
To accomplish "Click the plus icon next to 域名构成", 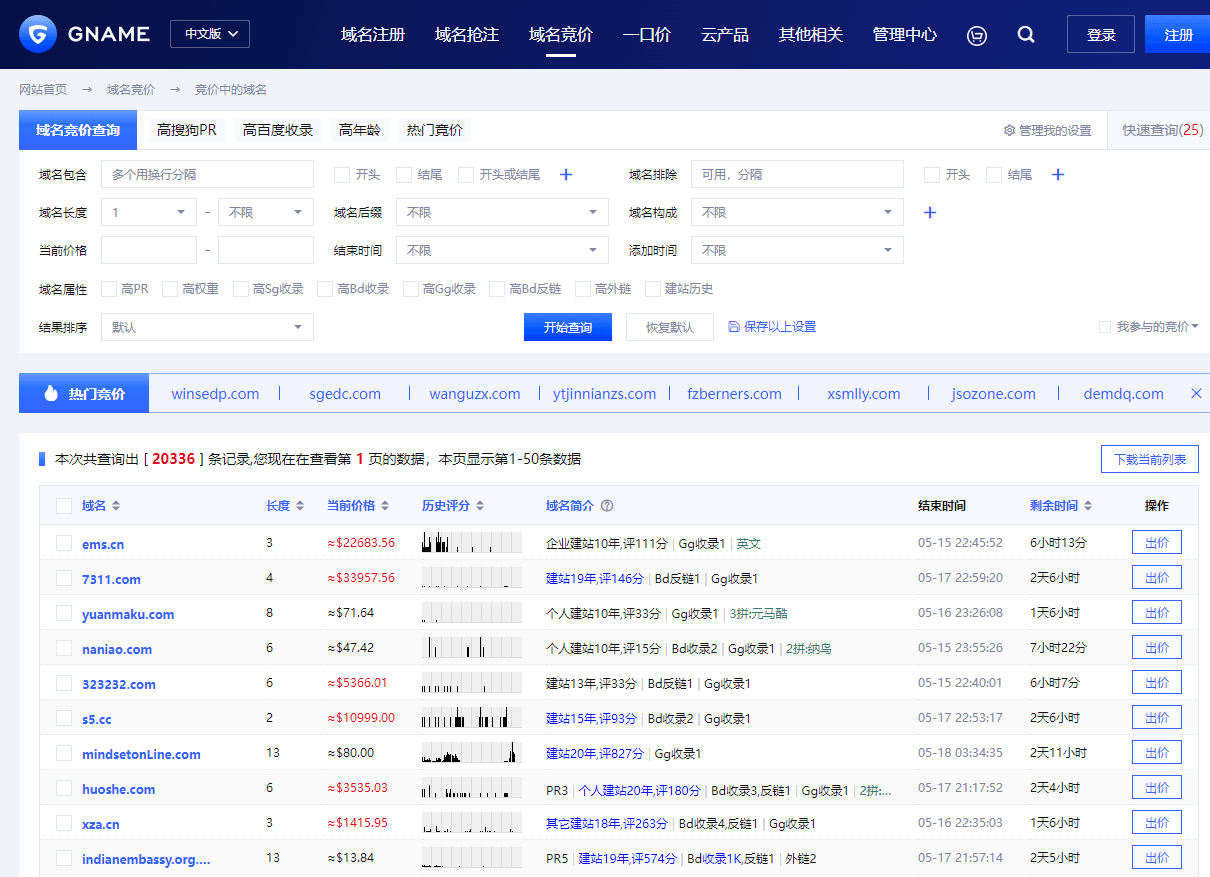I will [x=929, y=213].
